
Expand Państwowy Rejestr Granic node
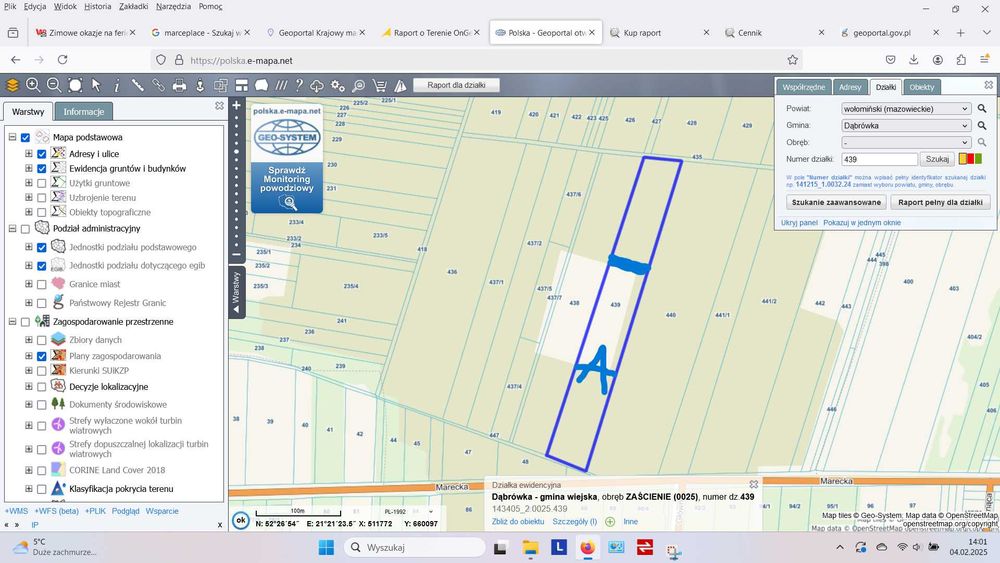point(29,303)
